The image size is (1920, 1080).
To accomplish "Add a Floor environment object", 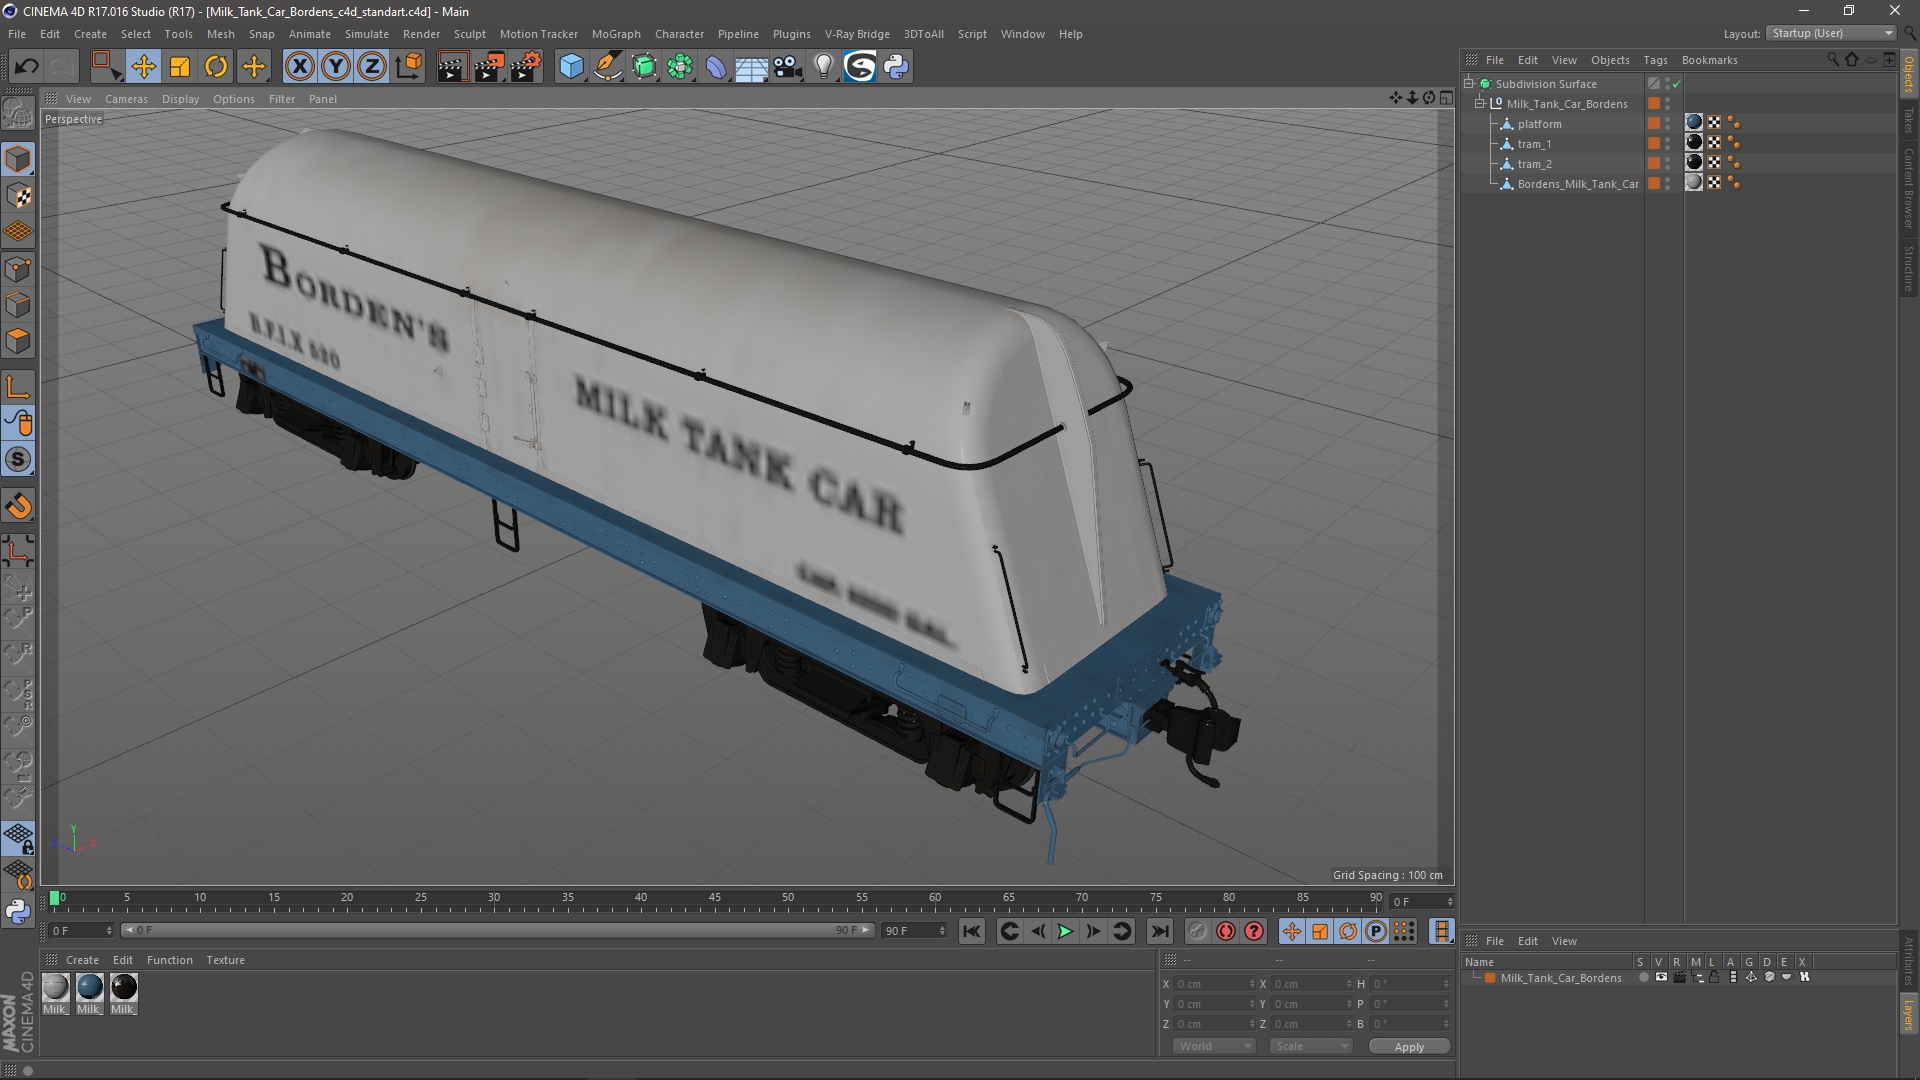I will [752, 66].
